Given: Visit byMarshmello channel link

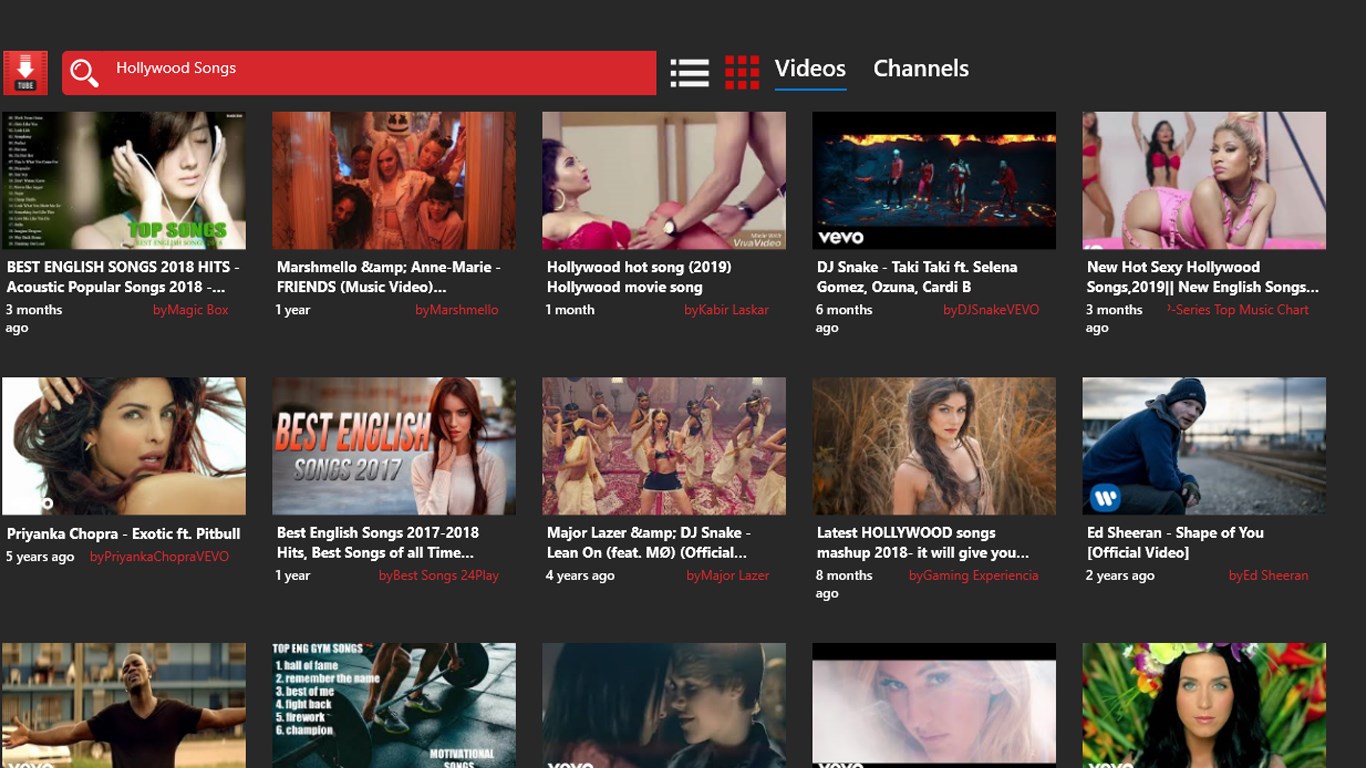Looking at the screenshot, I should (457, 310).
